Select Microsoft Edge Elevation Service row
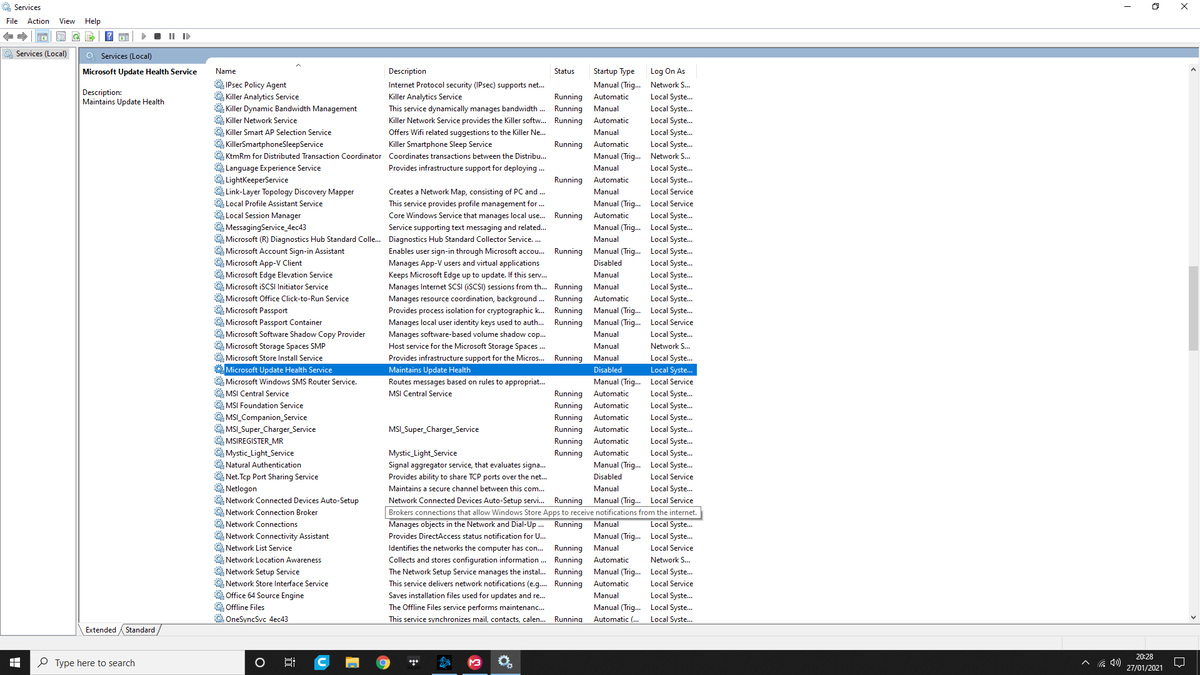The image size is (1200, 675). 455,275
